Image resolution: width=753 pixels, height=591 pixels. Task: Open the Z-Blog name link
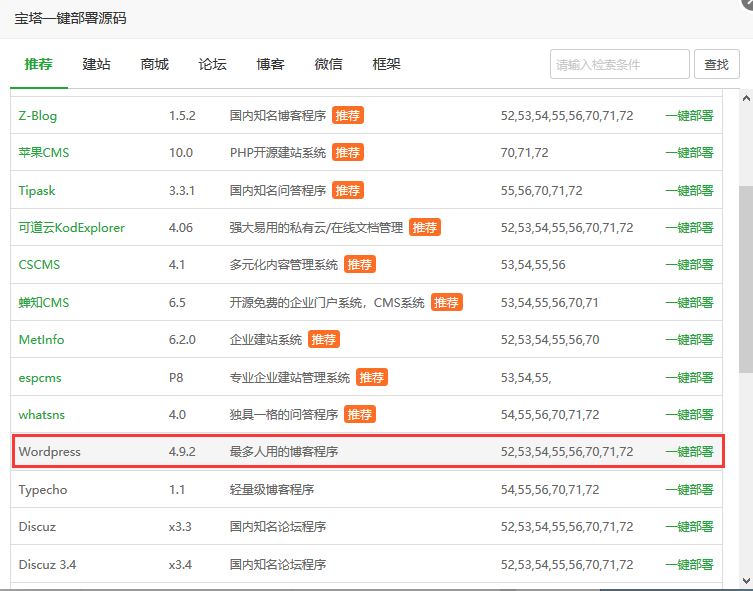[x=37, y=116]
